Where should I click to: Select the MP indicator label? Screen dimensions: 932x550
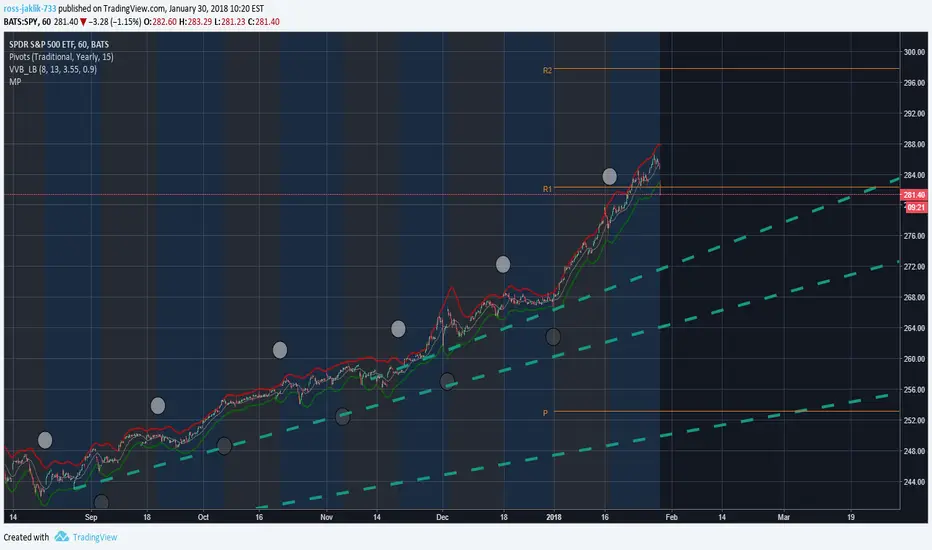[x=15, y=82]
